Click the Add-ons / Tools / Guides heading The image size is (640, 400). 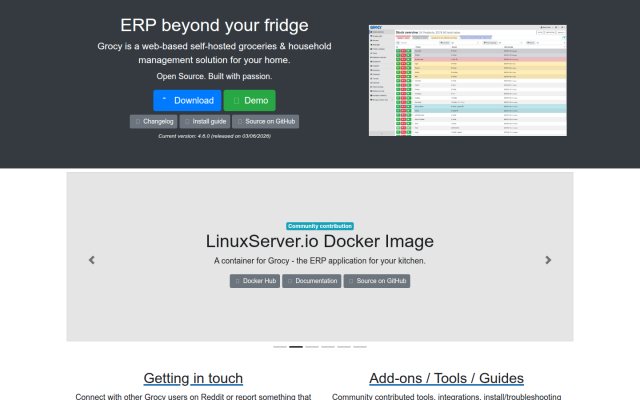pyautogui.click(x=447, y=378)
